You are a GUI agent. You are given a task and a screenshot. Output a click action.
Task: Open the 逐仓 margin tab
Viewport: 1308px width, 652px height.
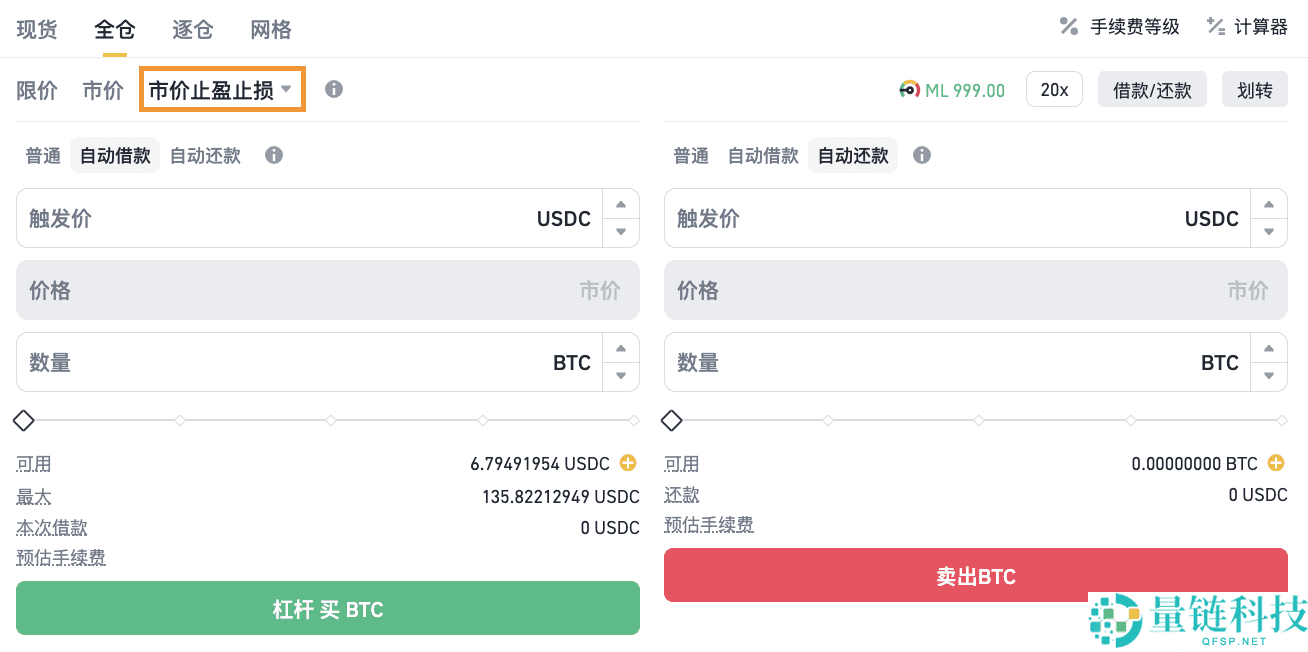191,29
